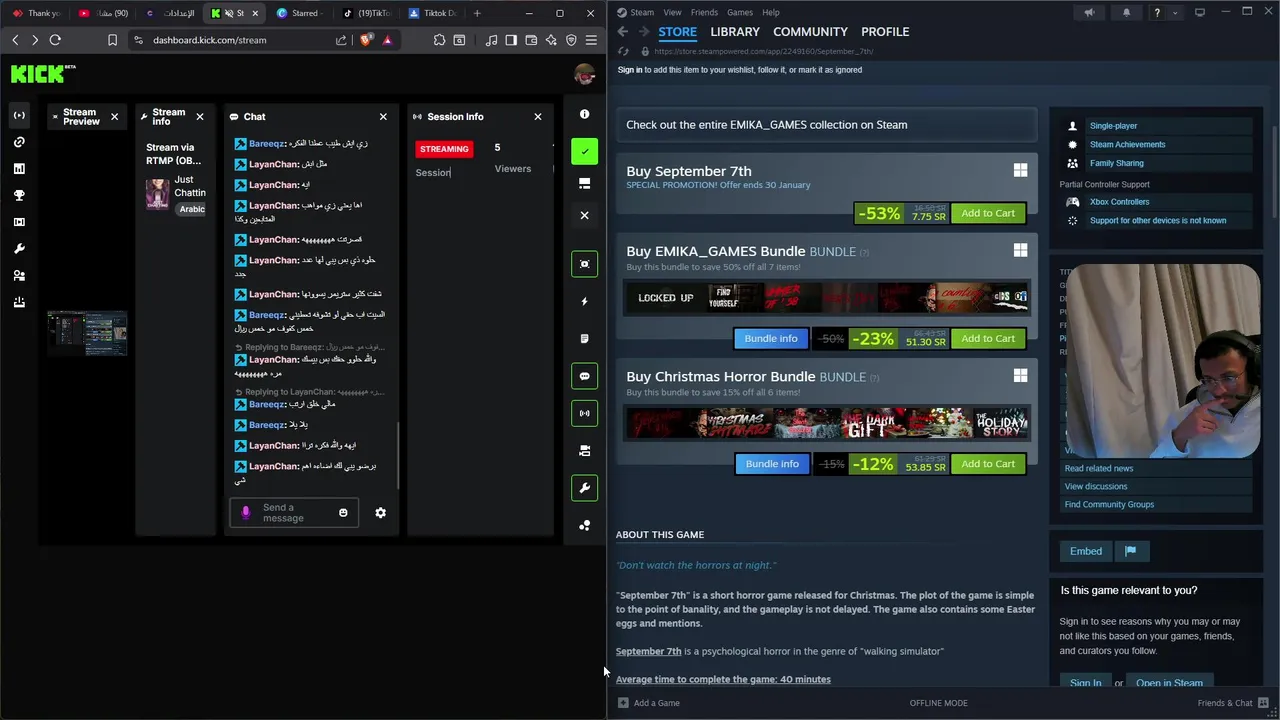Add September 7th to cart

pyautogui.click(x=988, y=213)
